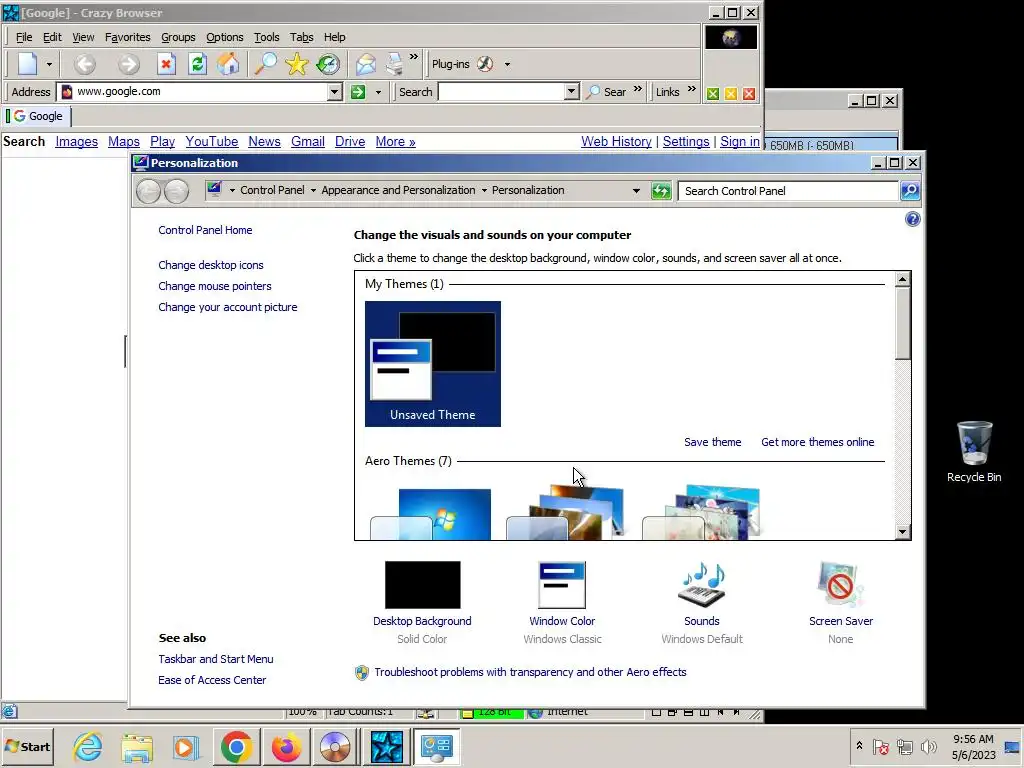Open Screen Saver settings icon
The width and height of the screenshot is (1024, 768).
[x=840, y=584]
